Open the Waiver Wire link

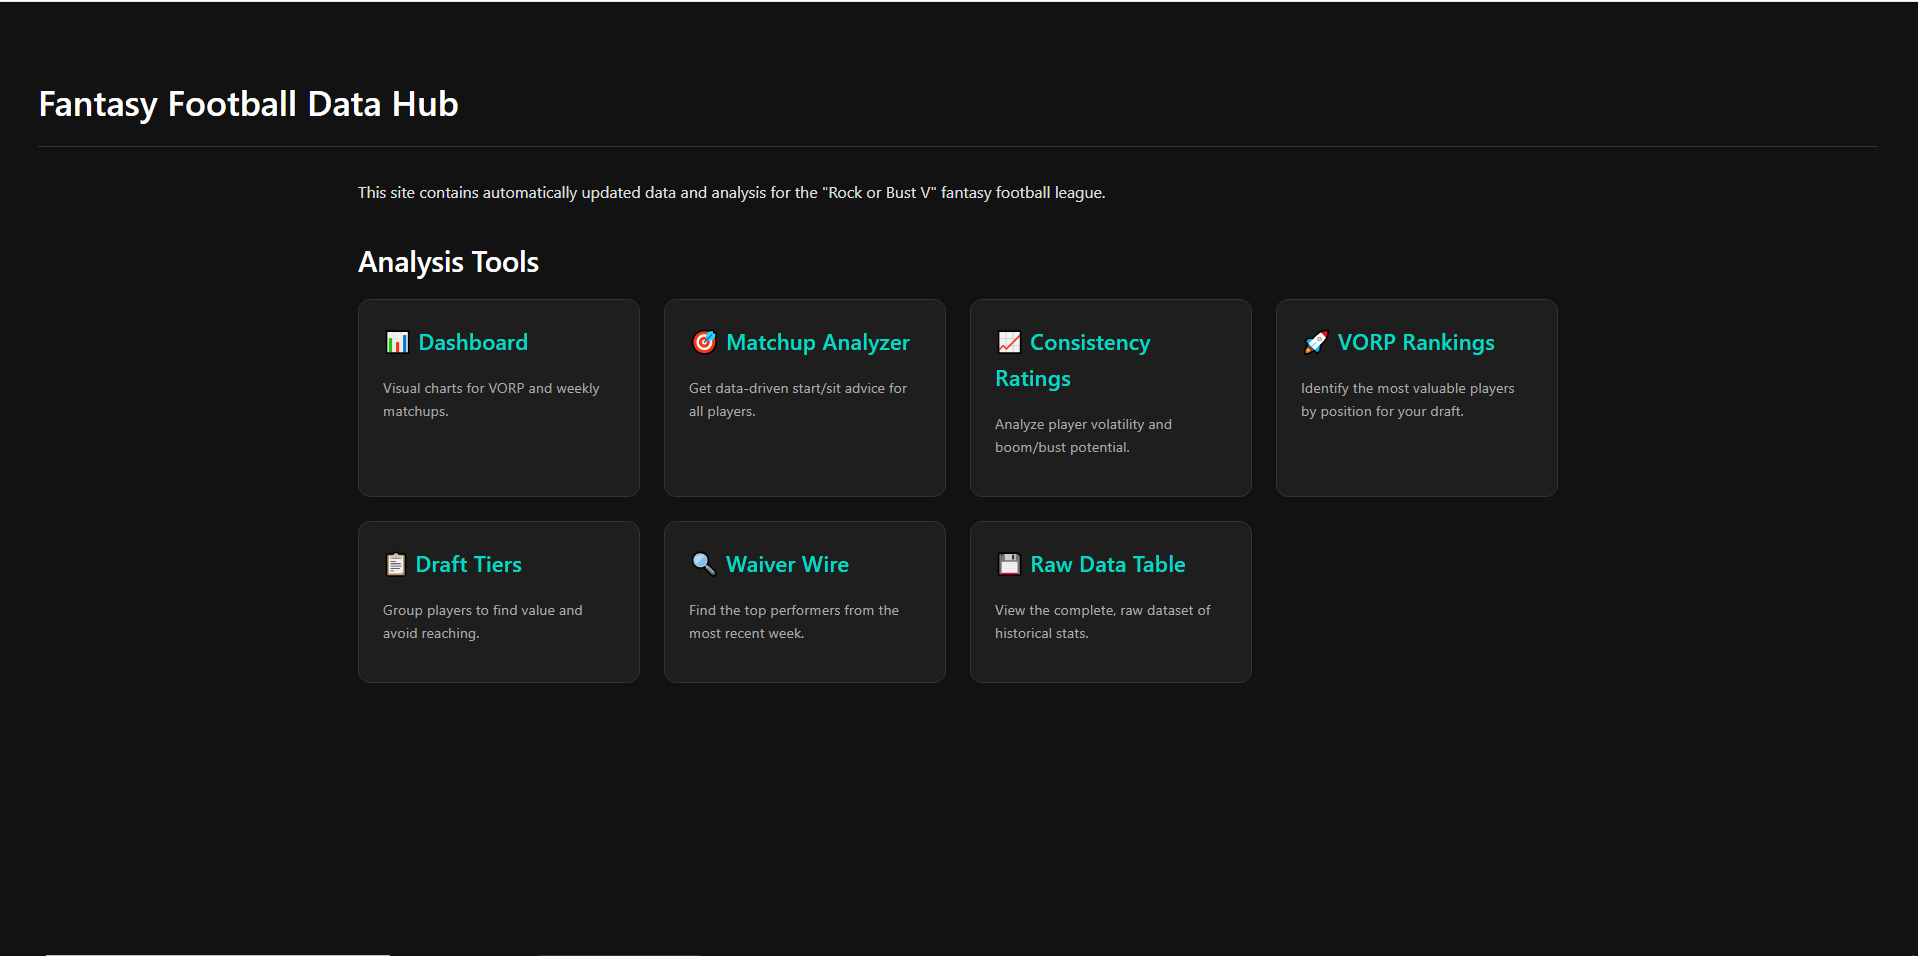coord(787,564)
